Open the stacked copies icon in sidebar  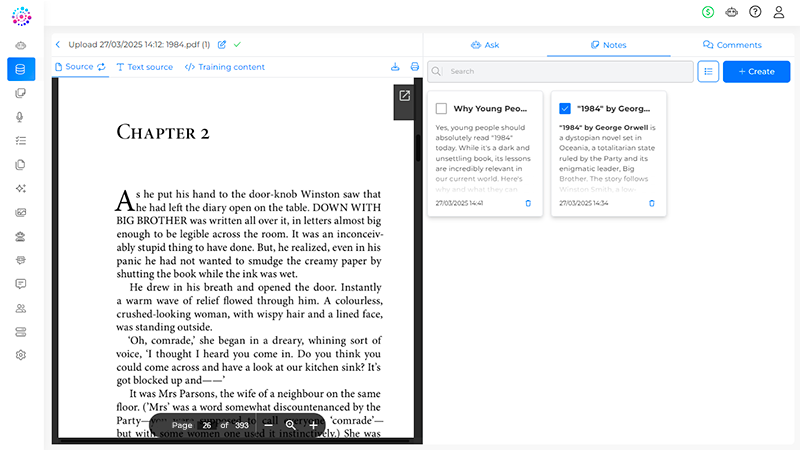click(21, 93)
